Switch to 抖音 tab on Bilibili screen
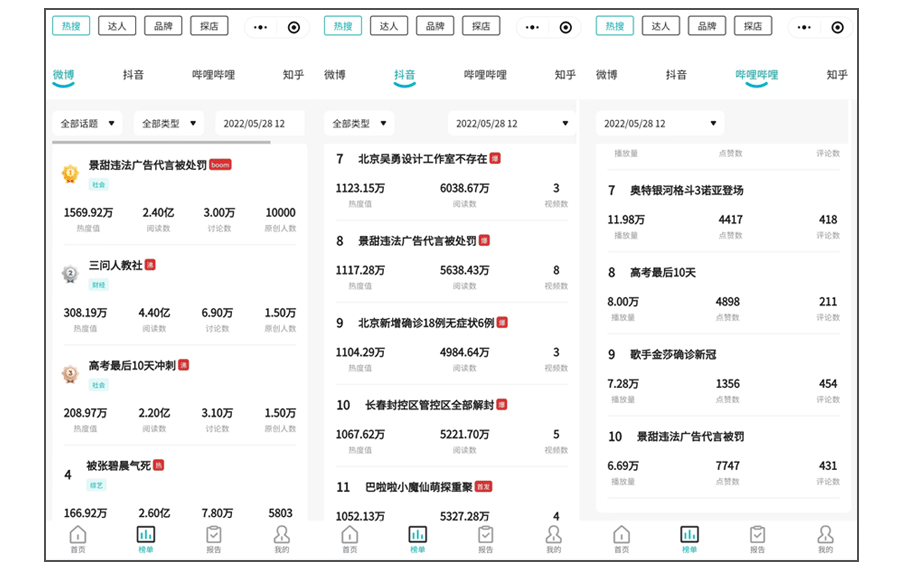 [x=676, y=75]
